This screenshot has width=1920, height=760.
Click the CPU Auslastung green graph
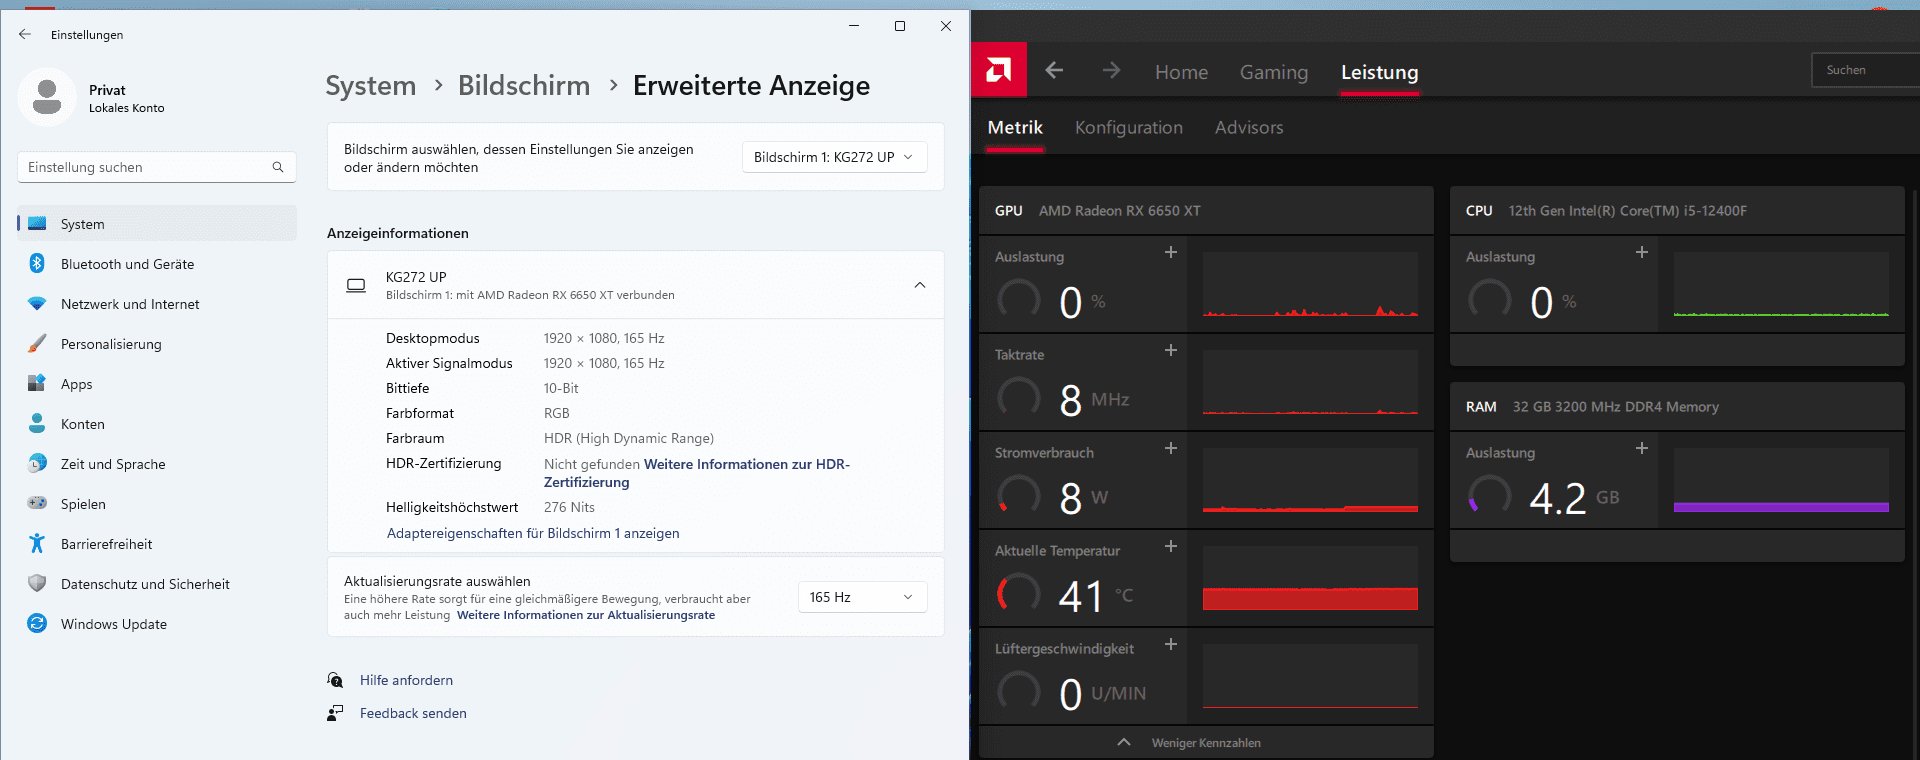click(x=1781, y=284)
